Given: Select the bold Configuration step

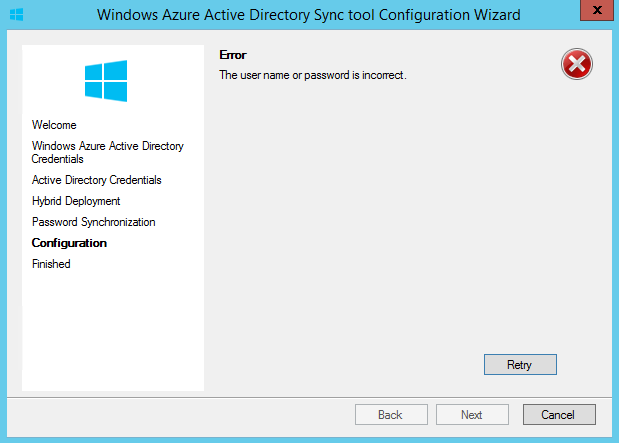Looking at the screenshot, I should (x=69, y=243).
